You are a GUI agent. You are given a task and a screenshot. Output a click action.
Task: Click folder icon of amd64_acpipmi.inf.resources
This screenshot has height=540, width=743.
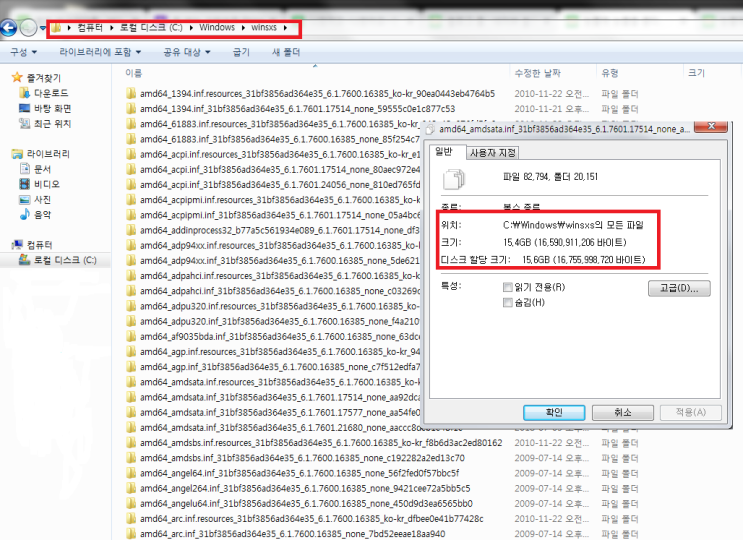(x=131, y=199)
